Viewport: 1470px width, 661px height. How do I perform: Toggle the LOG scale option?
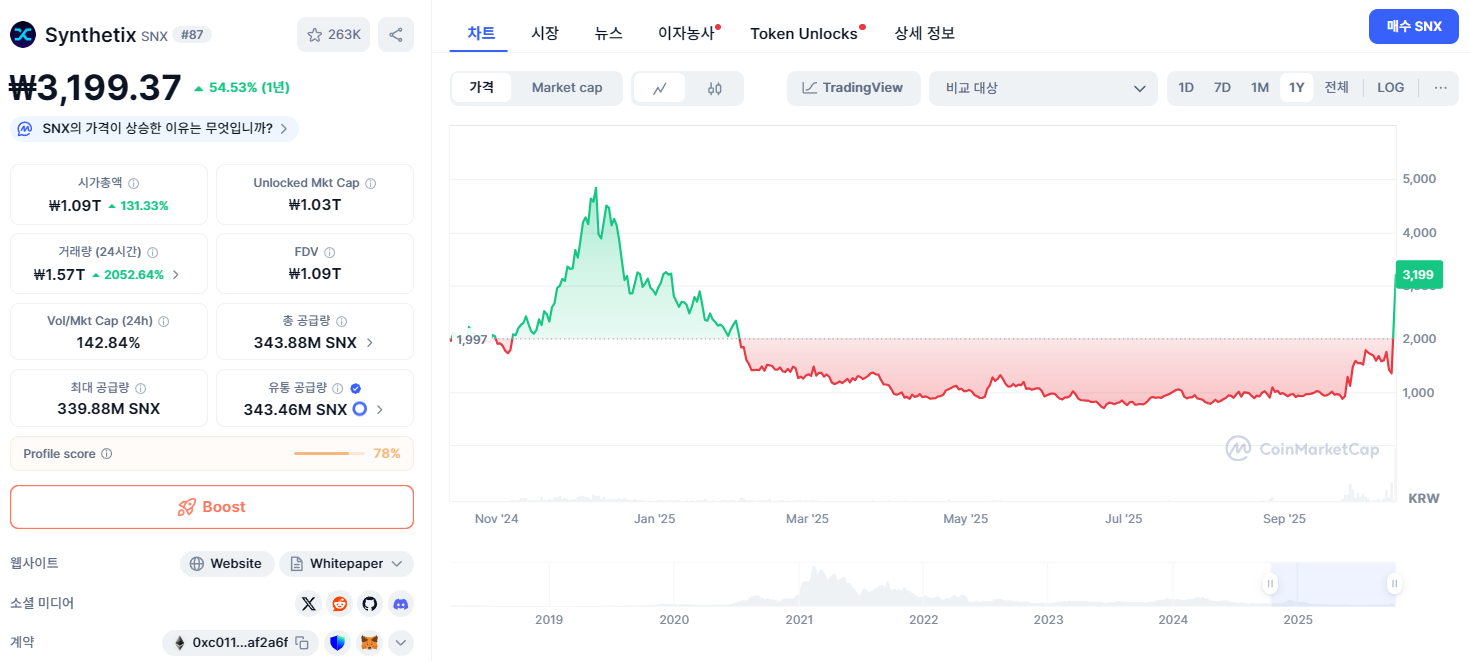point(1390,88)
